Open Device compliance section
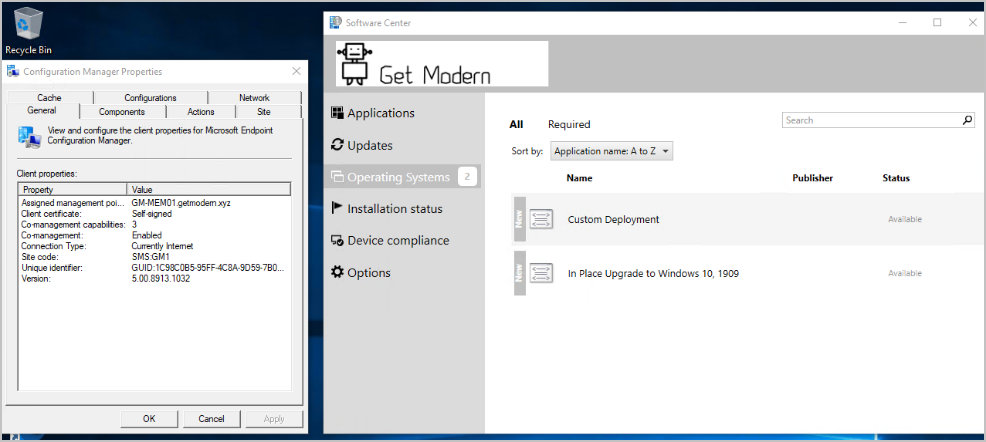Screen dimensions: 986x442 coord(398,241)
